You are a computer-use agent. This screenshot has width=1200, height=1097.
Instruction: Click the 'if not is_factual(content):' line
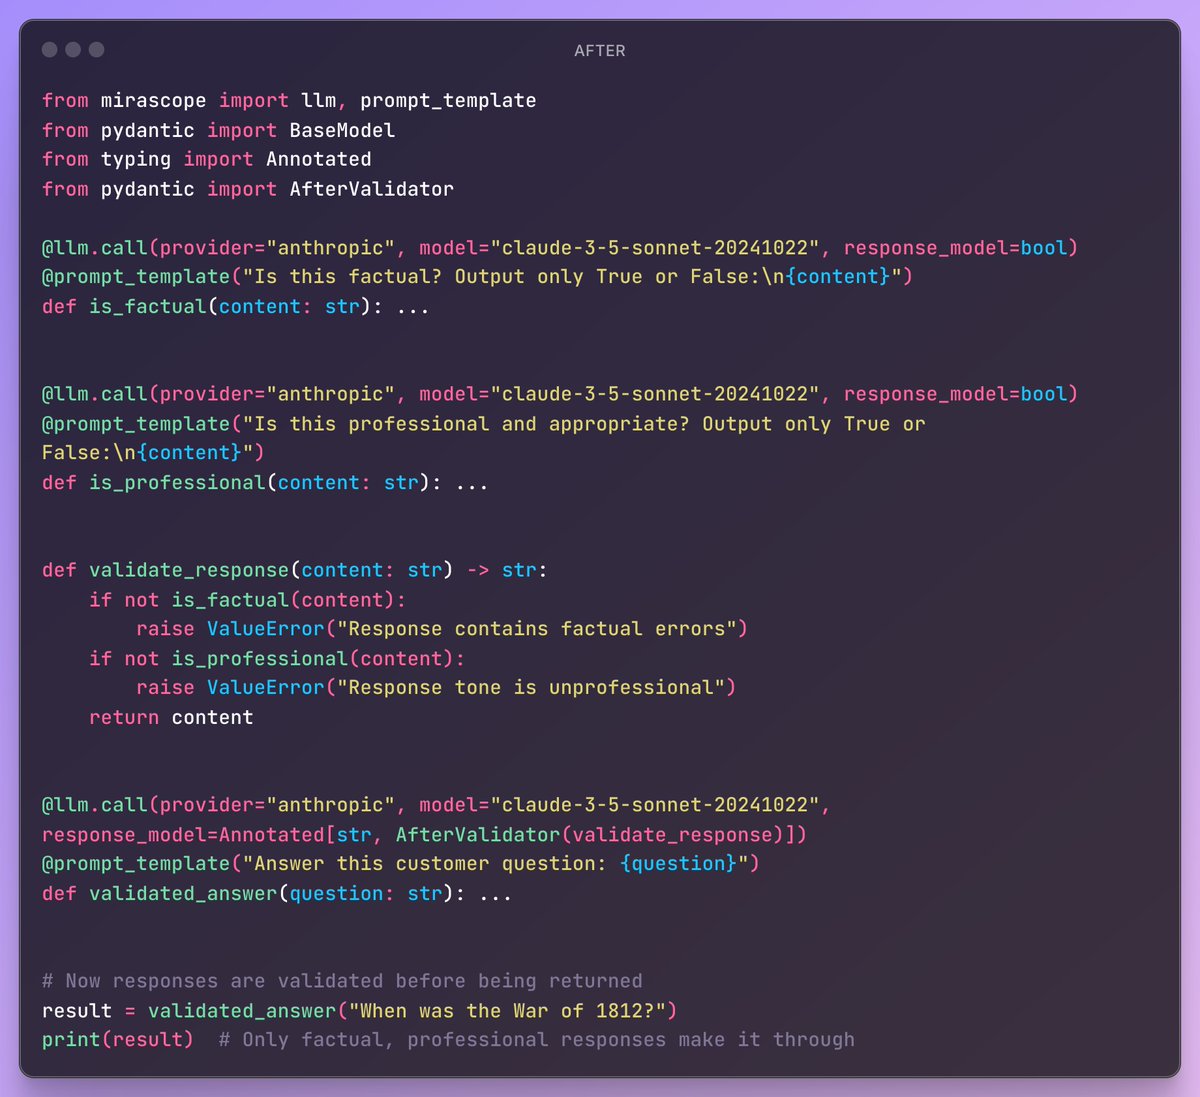point(248,600)
